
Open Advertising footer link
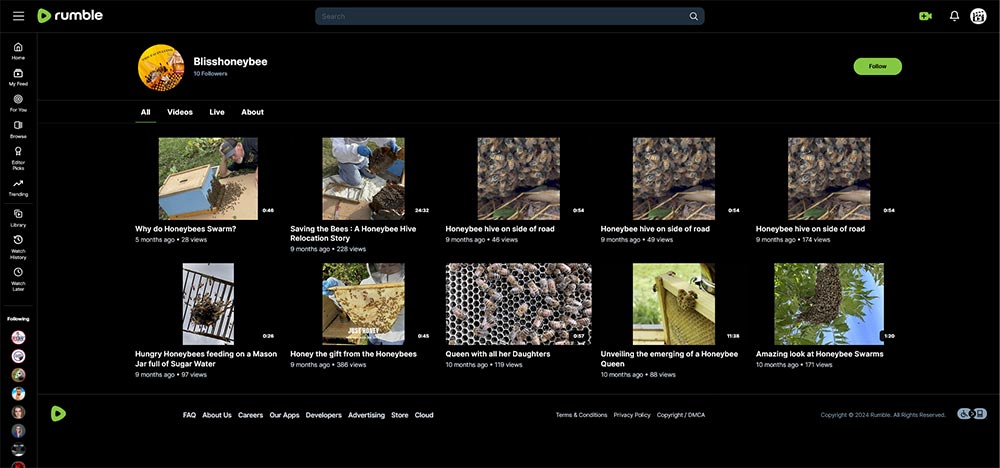(x=366, y=415)
